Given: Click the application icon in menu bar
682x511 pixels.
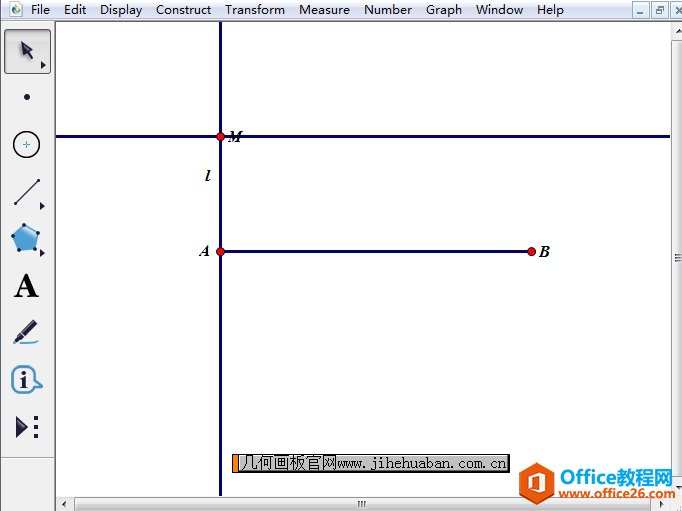Looking at the screenshot, I should pos(16,9).
